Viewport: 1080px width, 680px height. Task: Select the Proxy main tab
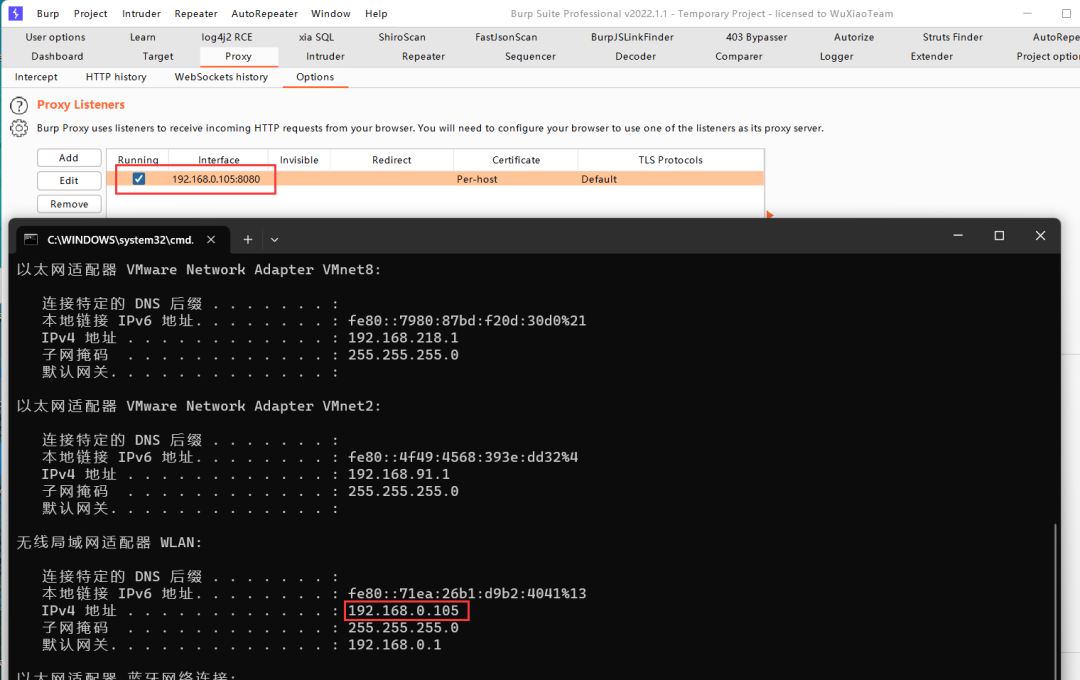pyautogui.click(x=238, y=56)
